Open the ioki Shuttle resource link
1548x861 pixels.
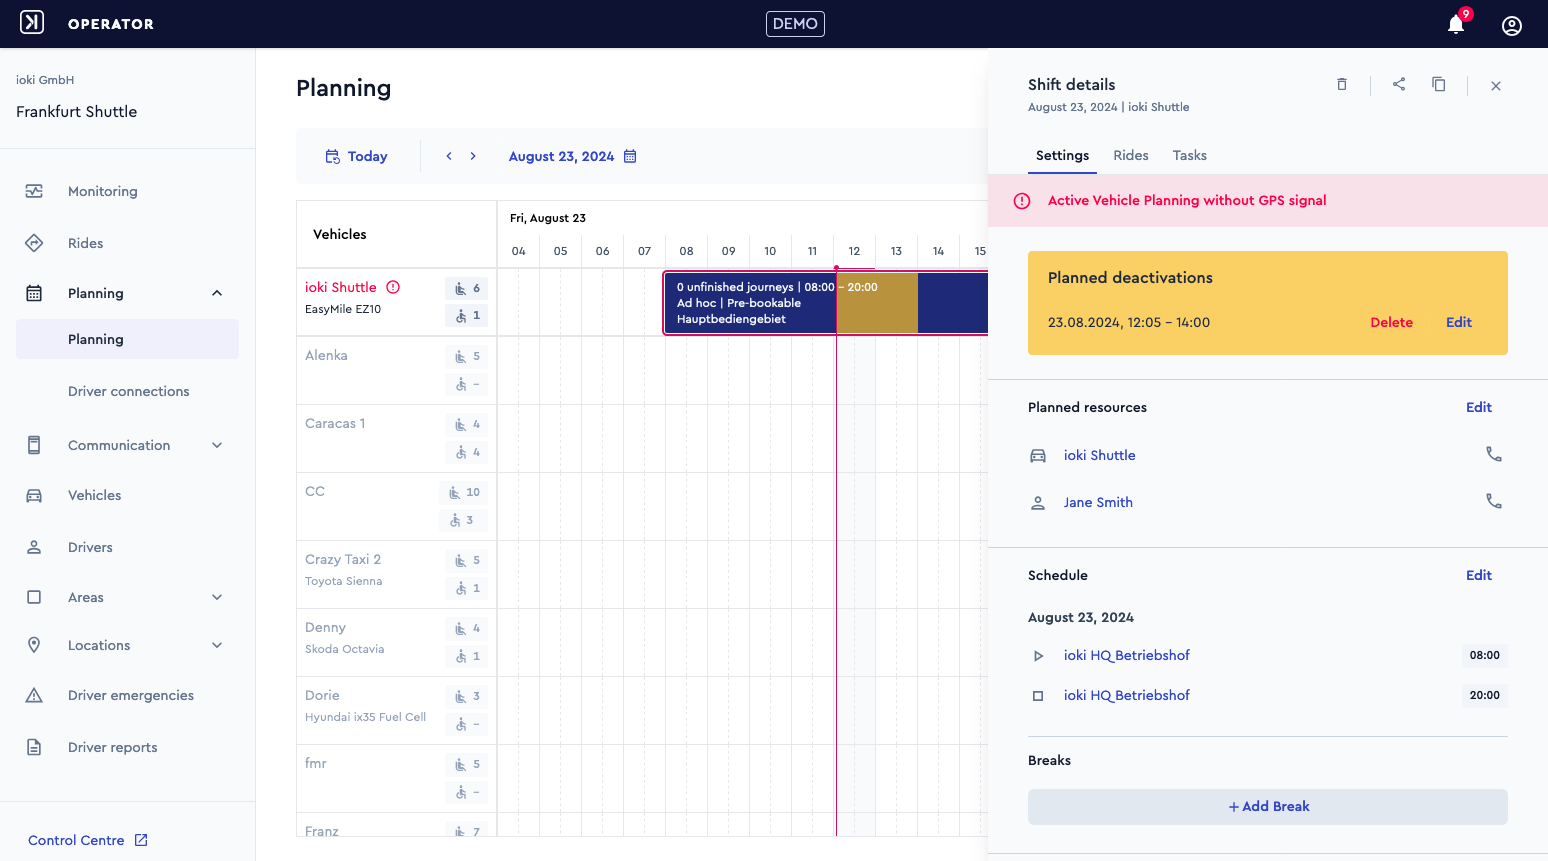(1099, 455)
